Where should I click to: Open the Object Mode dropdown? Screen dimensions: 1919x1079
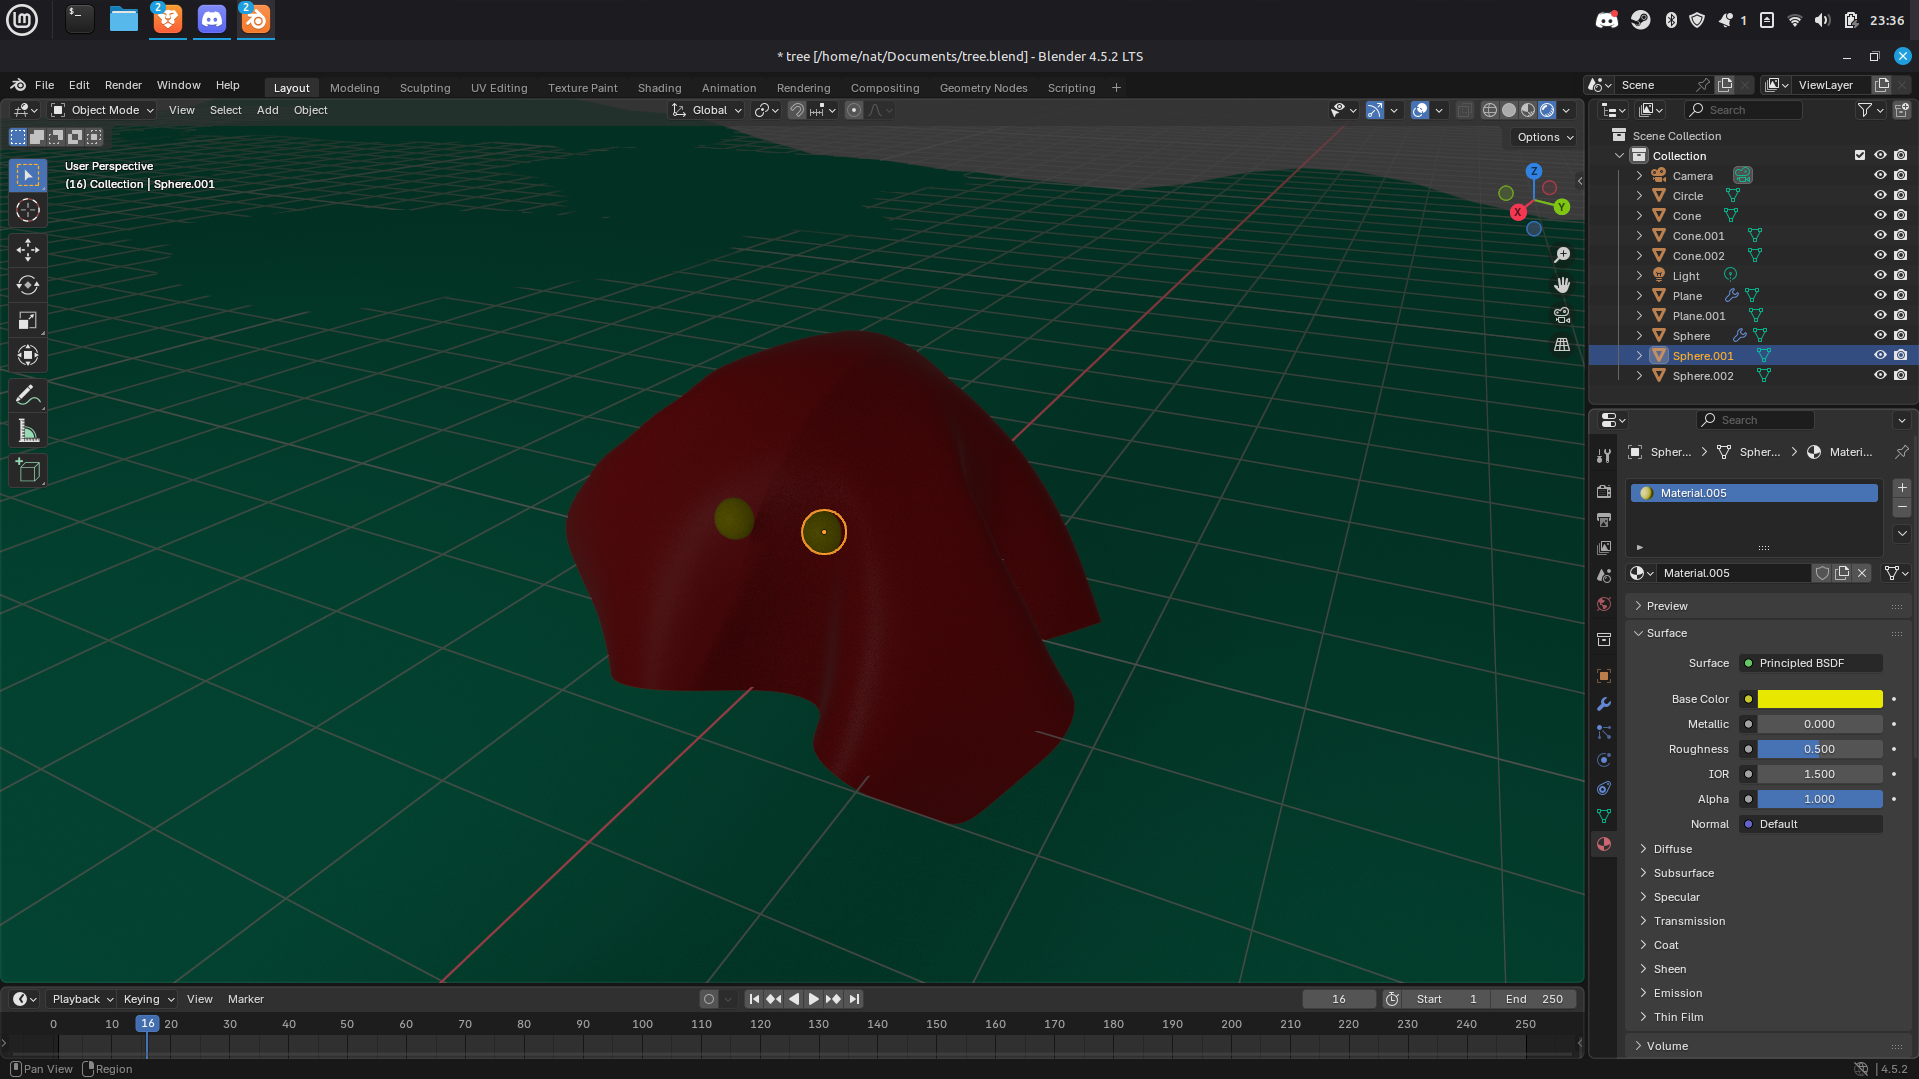(103, 110)
